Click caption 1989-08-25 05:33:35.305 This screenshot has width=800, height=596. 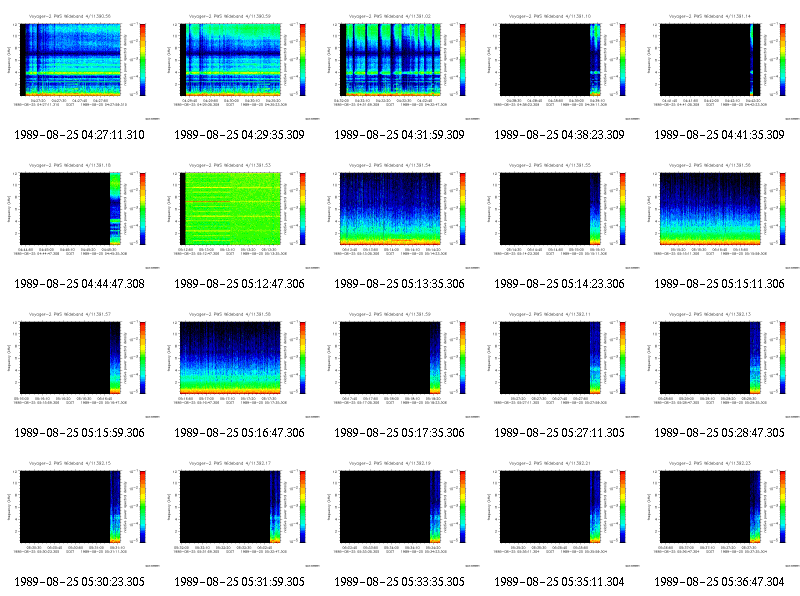[x=399, y=582]
